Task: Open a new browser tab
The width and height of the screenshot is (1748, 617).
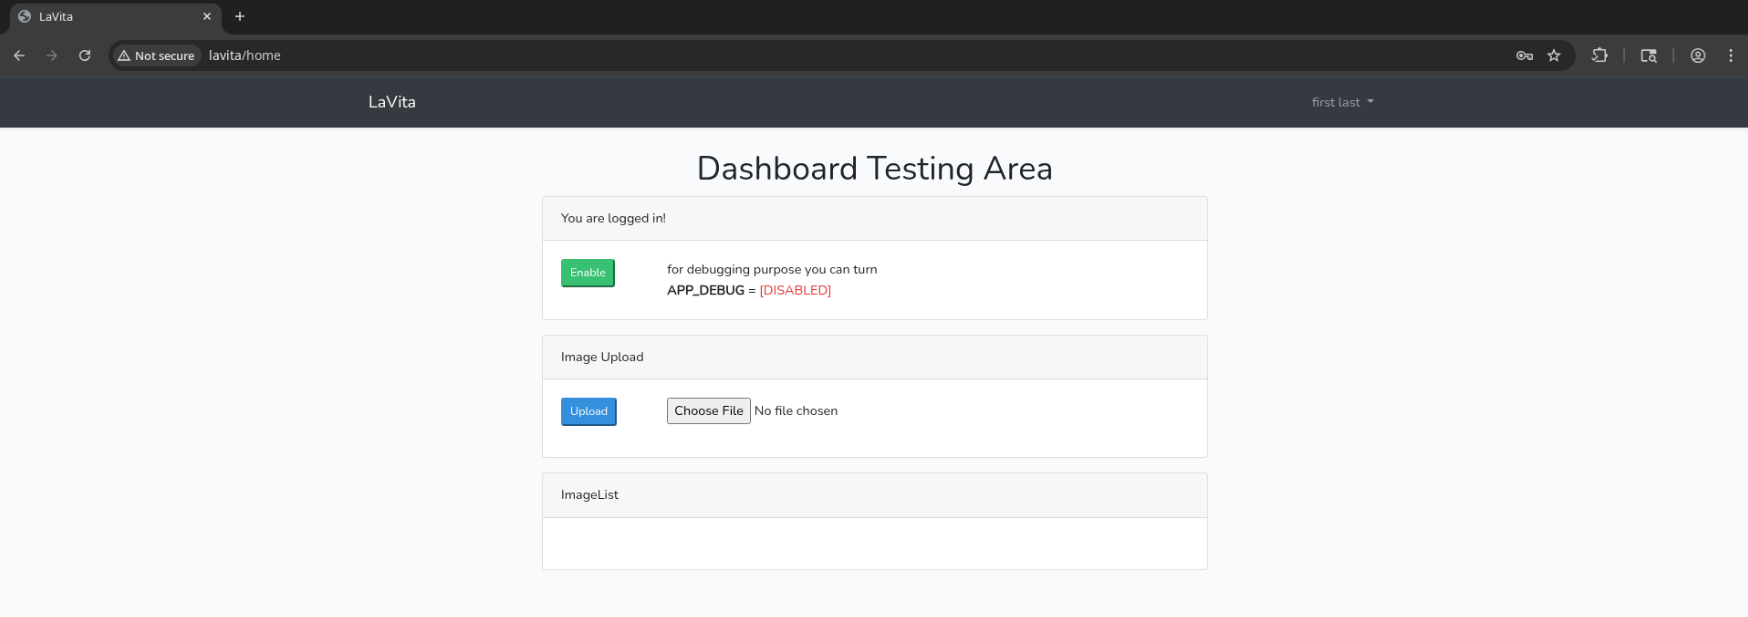Action: coord(240,16)
